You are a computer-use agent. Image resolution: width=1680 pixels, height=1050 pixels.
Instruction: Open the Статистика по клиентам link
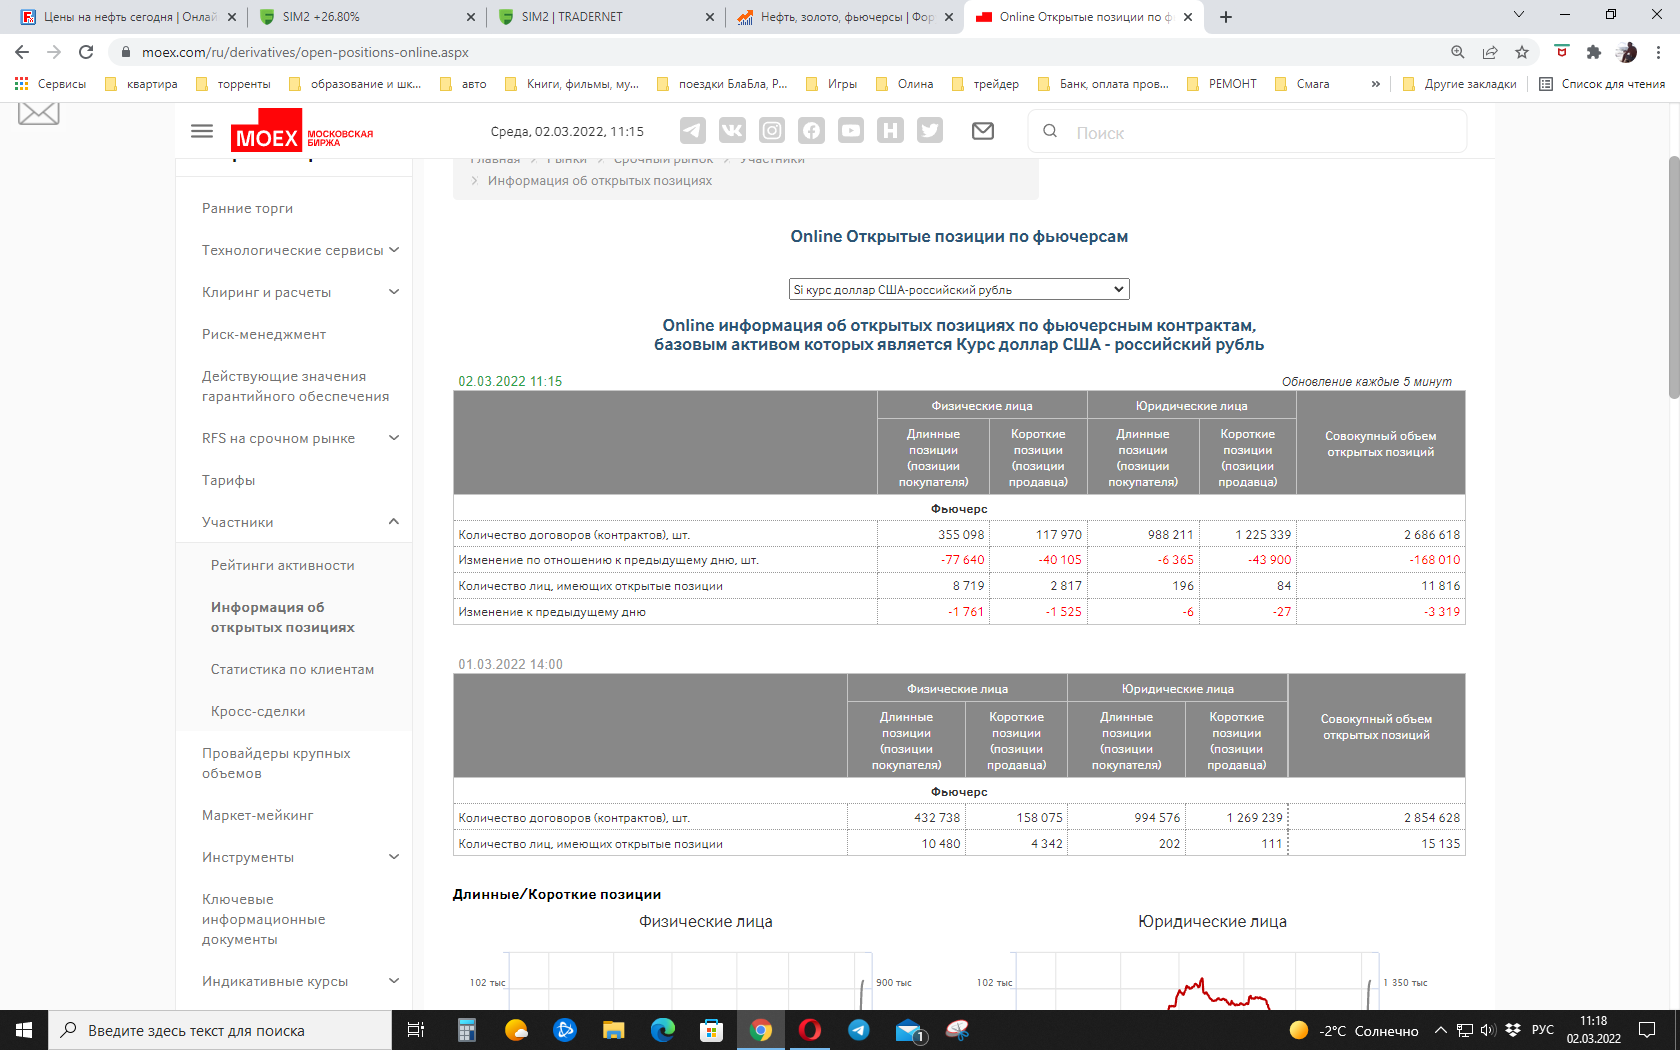pyautogui.click(x=292, y=670)
